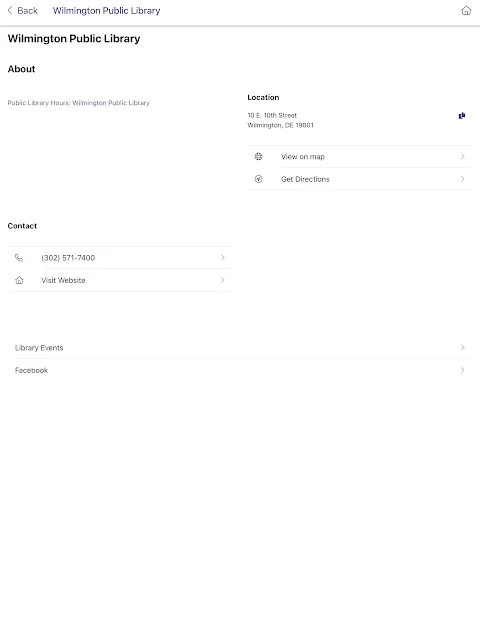Go Back to previous page
Image resolution: width=480 pixels, height=626 pixels.
tap(23, 10)
